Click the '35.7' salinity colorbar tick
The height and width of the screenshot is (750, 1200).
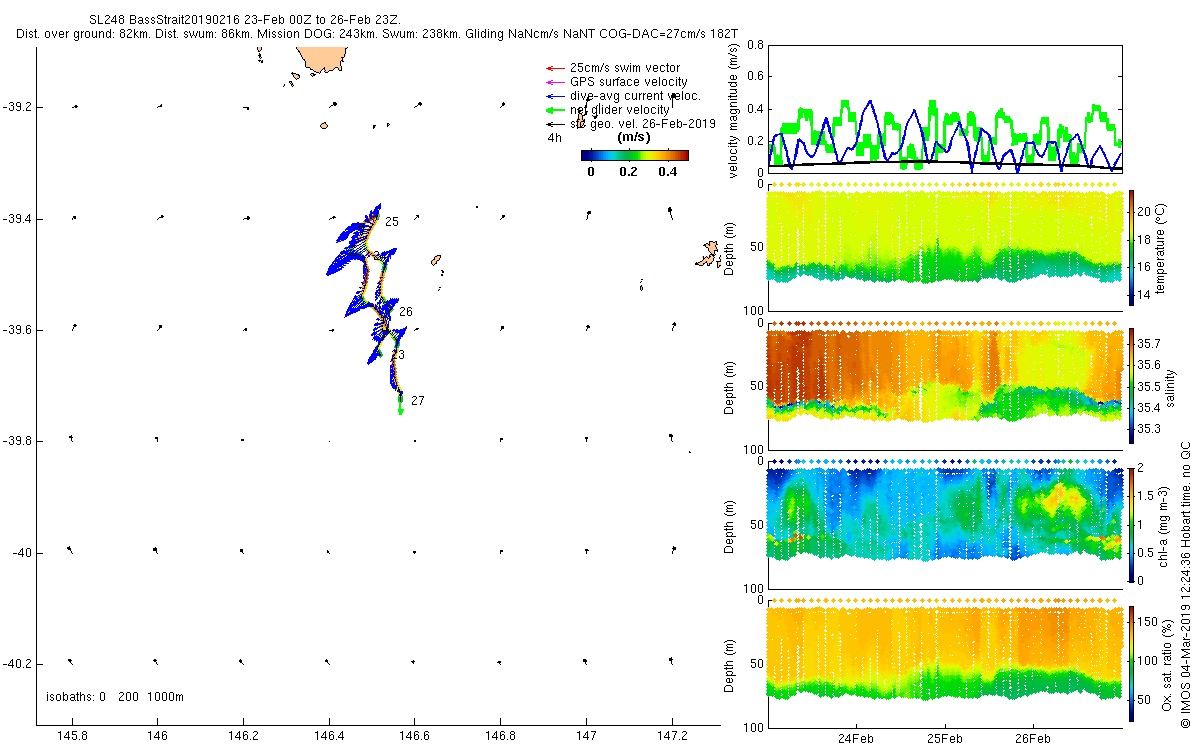pos(1150,343)
